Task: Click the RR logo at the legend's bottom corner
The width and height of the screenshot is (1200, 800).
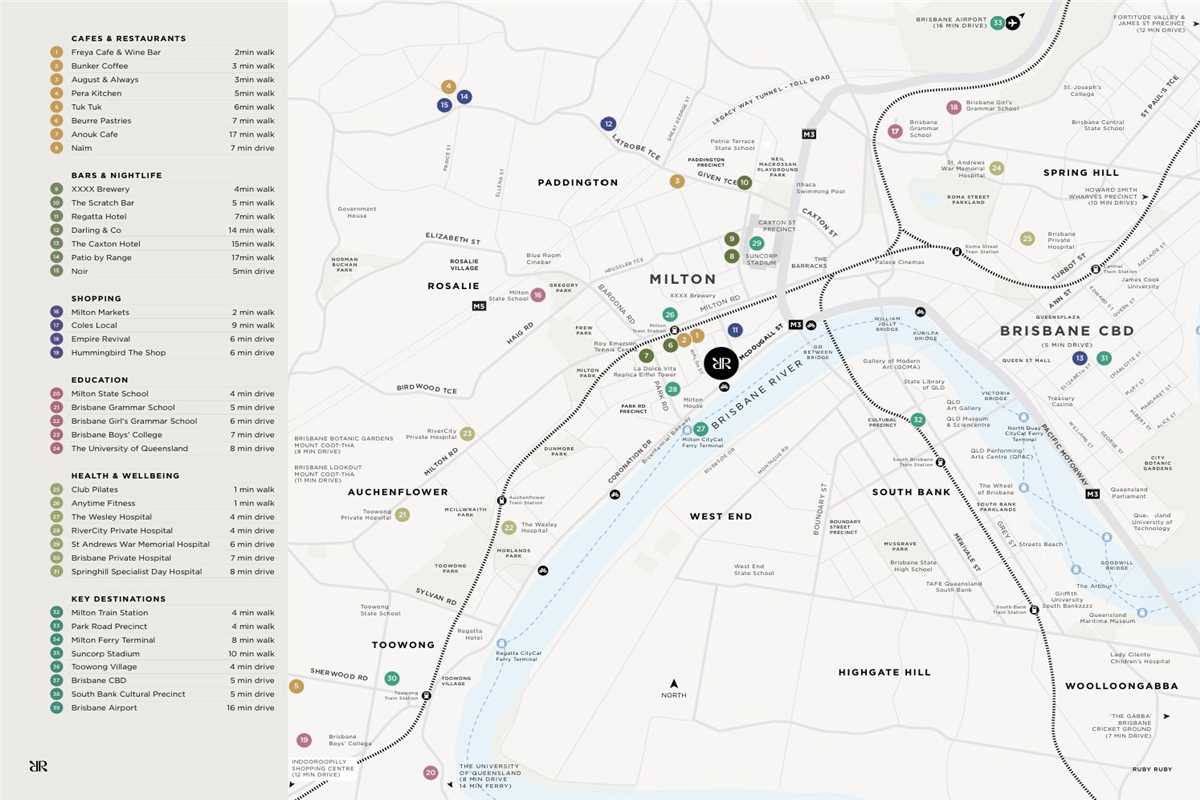Action: pyautogui.click(x=38, y=766)
